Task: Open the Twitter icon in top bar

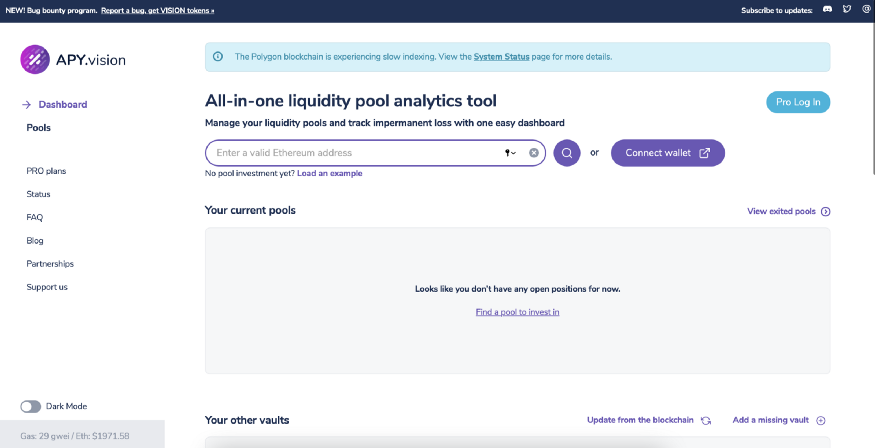Action: click(x=847, y=9)
